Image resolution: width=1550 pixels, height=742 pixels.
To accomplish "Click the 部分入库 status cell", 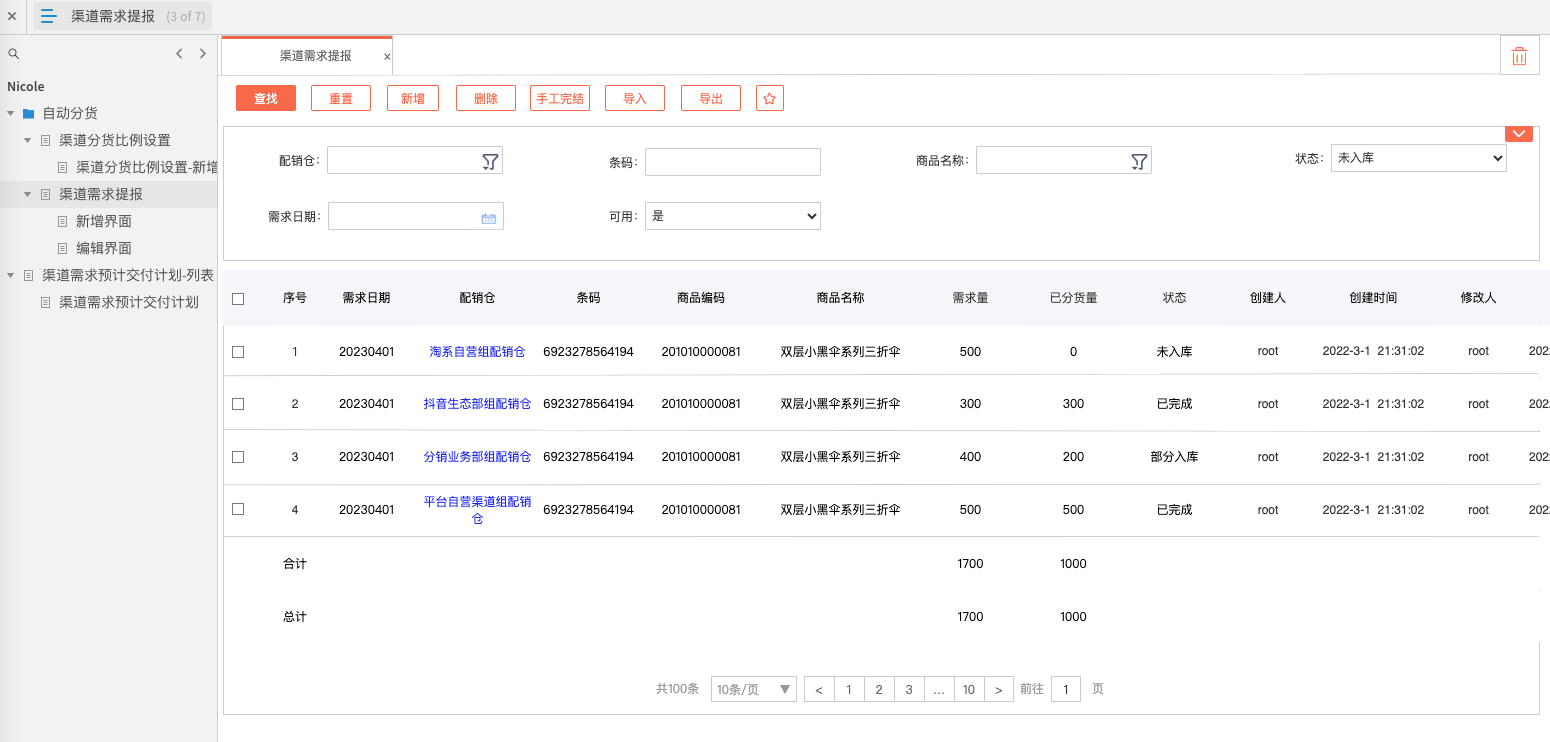I will click(1174, 457).
